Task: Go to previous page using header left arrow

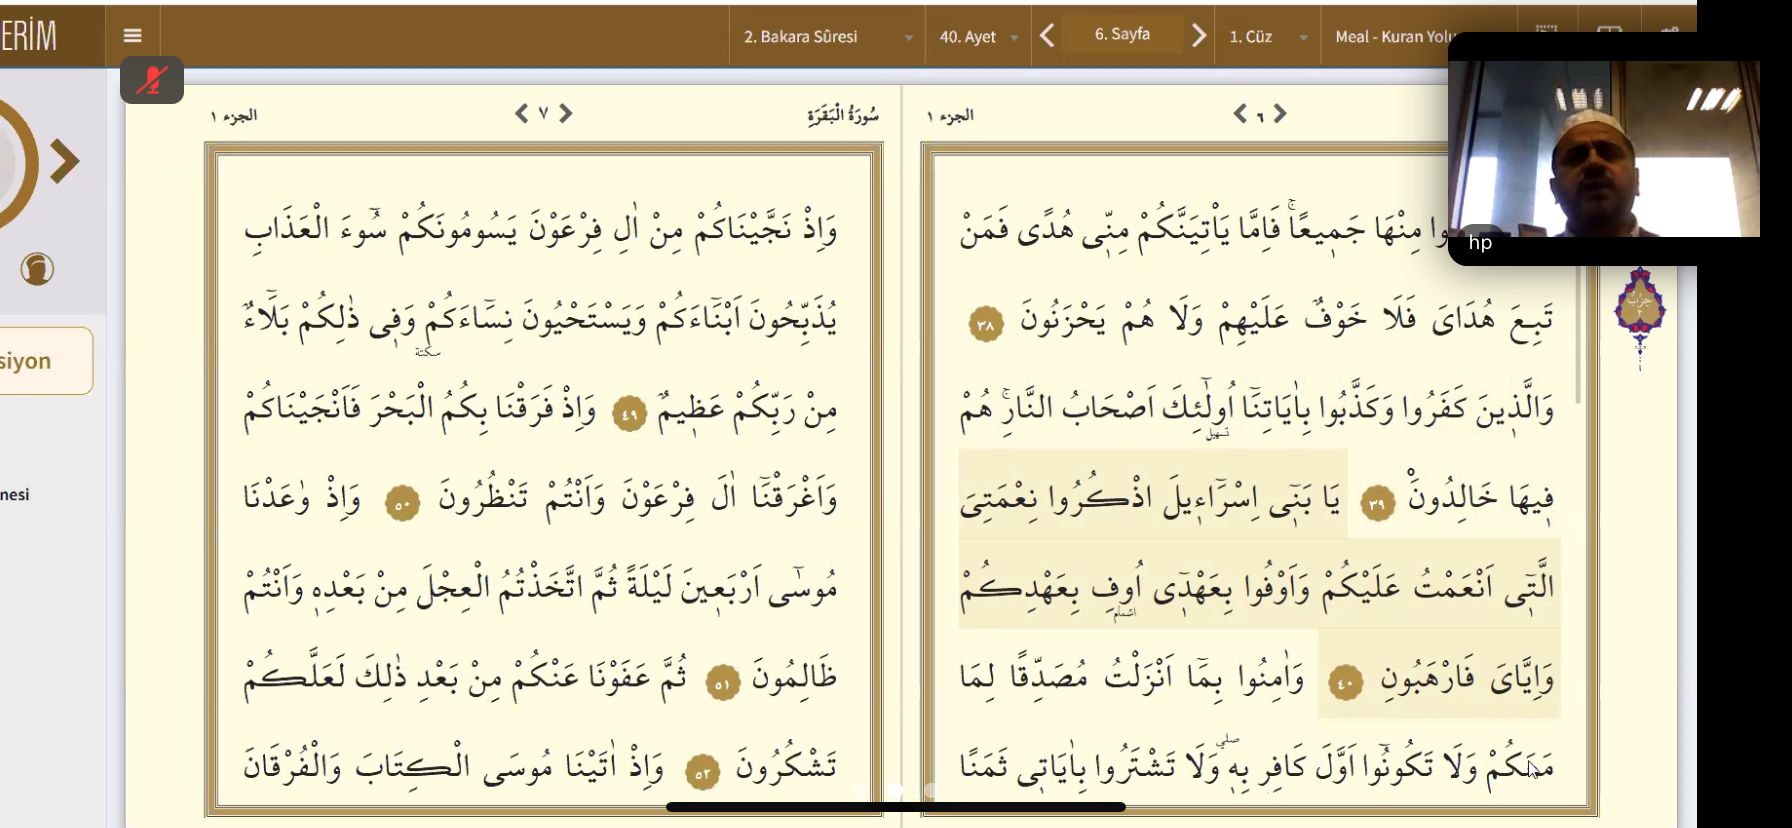Action: [x=1047, y=36]
